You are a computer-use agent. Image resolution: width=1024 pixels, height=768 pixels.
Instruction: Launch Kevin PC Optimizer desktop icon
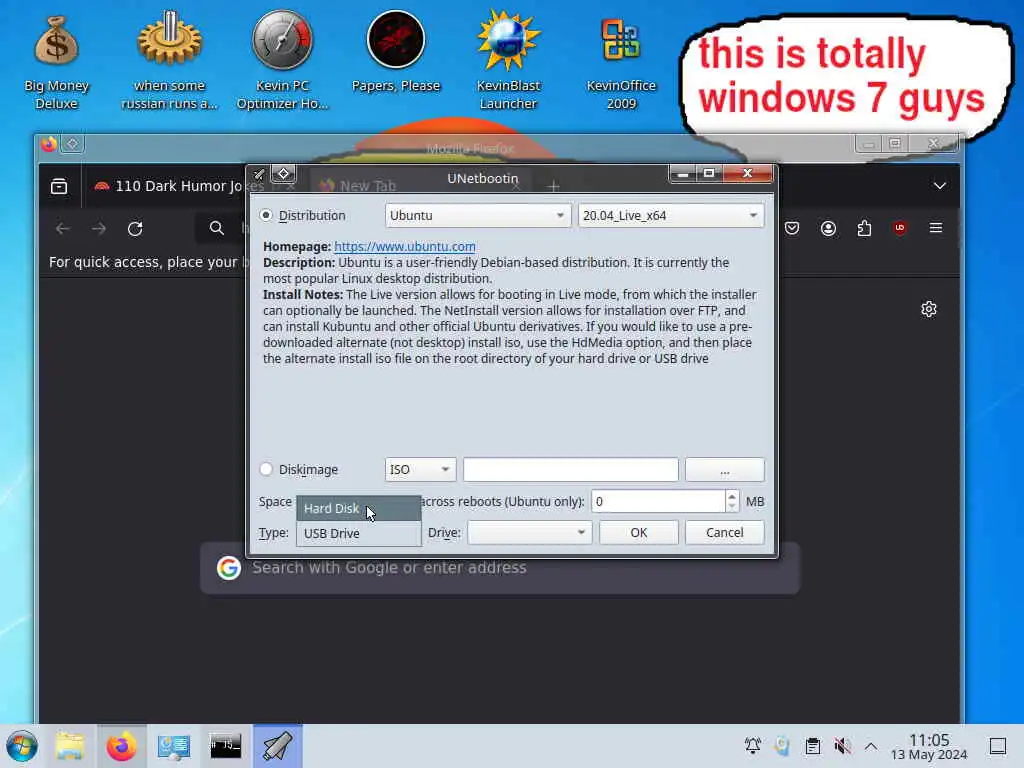click(x=282, y=62)
